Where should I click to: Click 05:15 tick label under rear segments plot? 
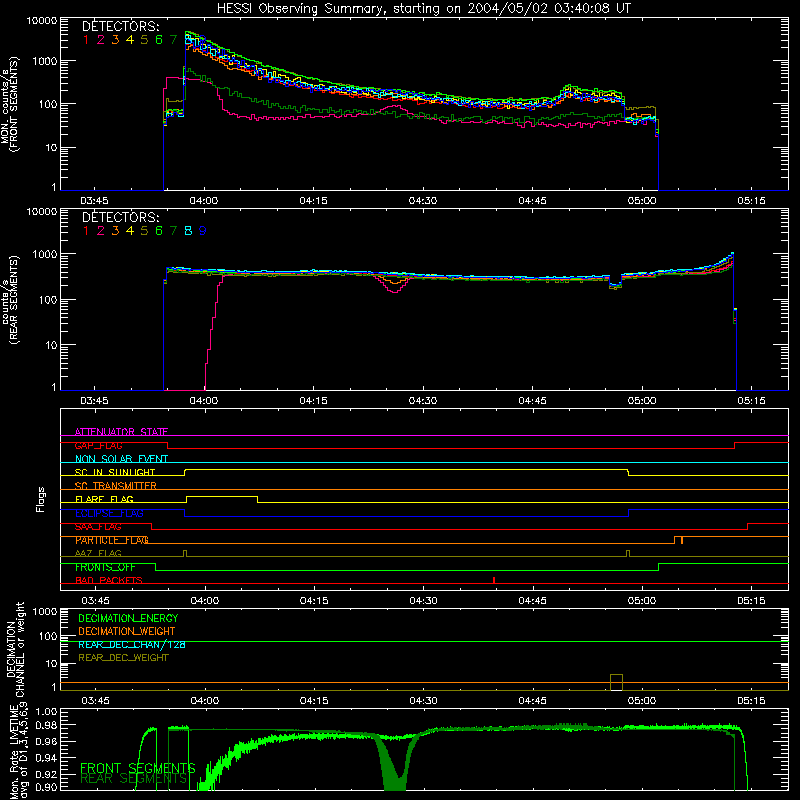click(752, 401)
